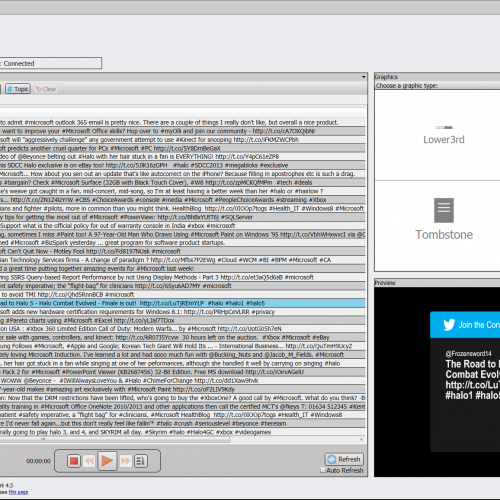Click the orange play button
The height and width of the screenshot is (500, 500).
tap(107, 461)
